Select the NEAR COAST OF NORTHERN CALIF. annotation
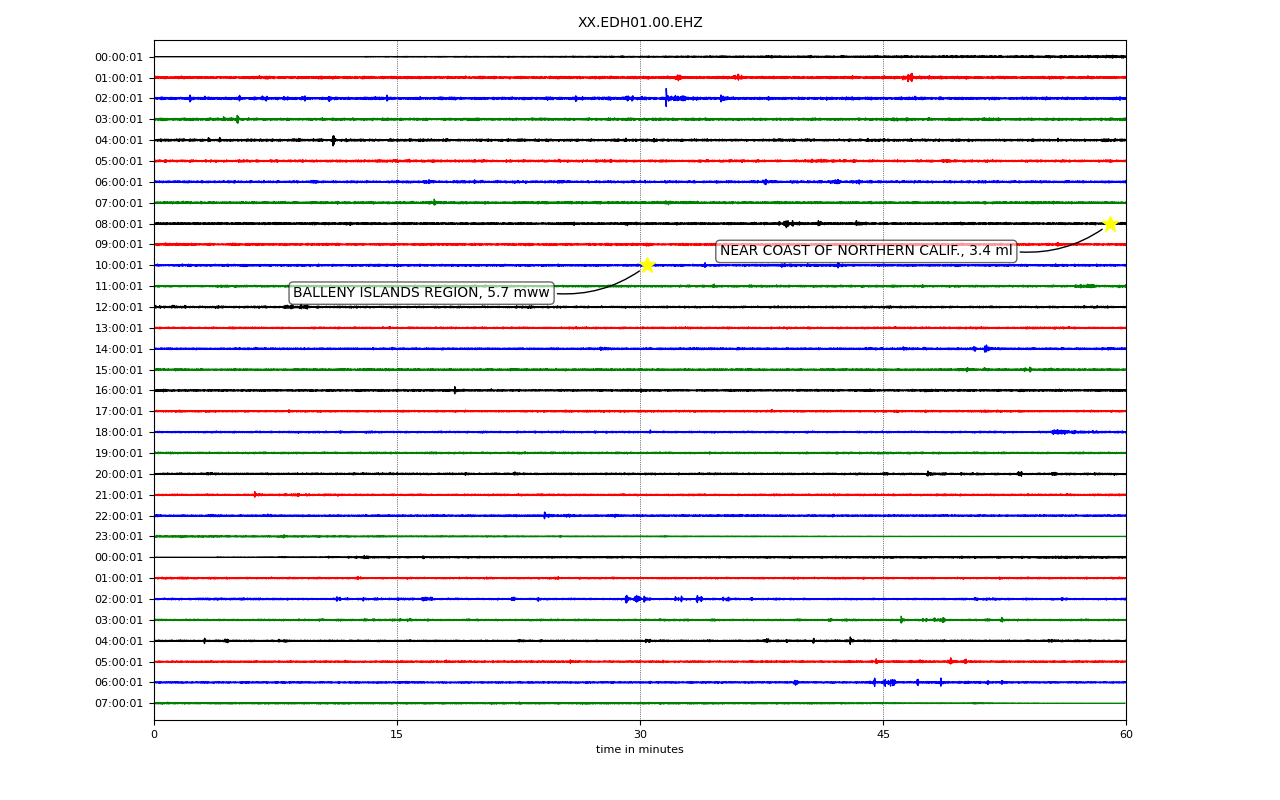Viewport: 1280px width, 800px height. pos(866,251)
